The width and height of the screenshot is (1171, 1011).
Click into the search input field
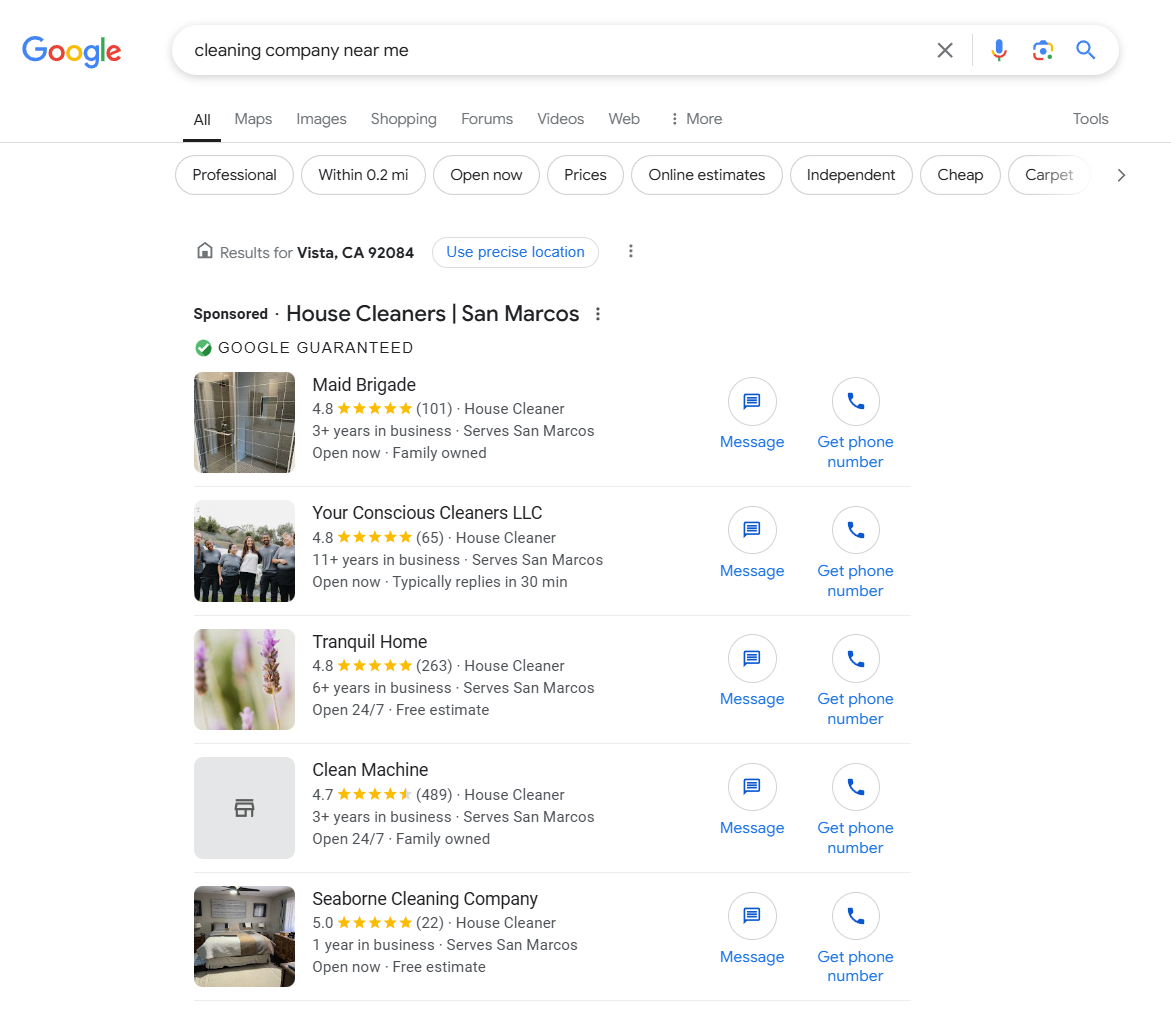tap(550, 50)
